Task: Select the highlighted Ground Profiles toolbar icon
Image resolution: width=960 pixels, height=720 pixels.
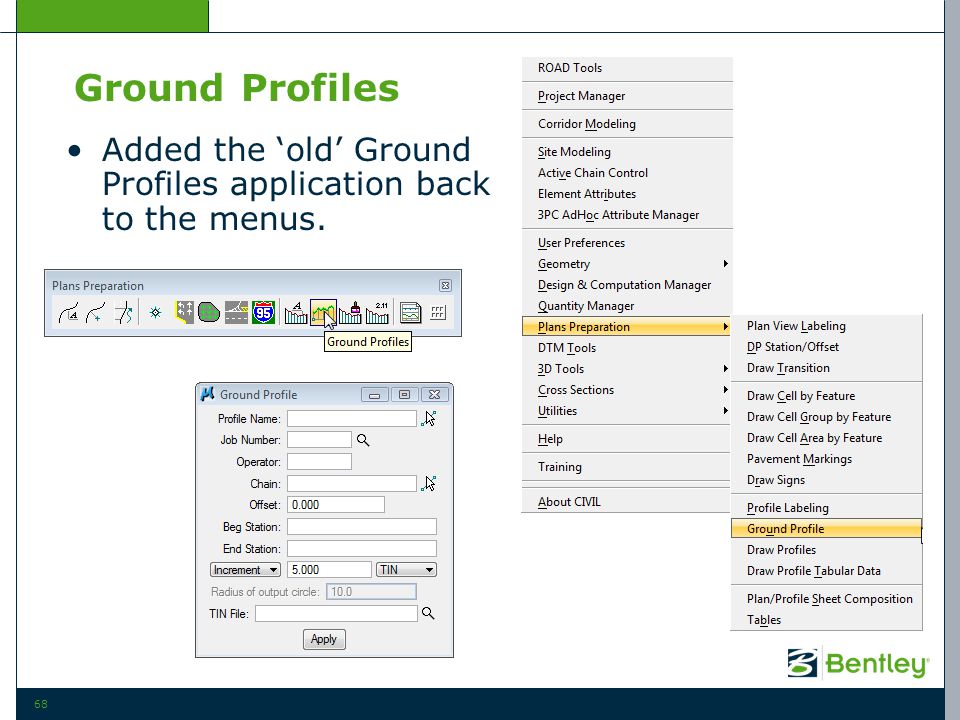Action: tap(323, 313)
